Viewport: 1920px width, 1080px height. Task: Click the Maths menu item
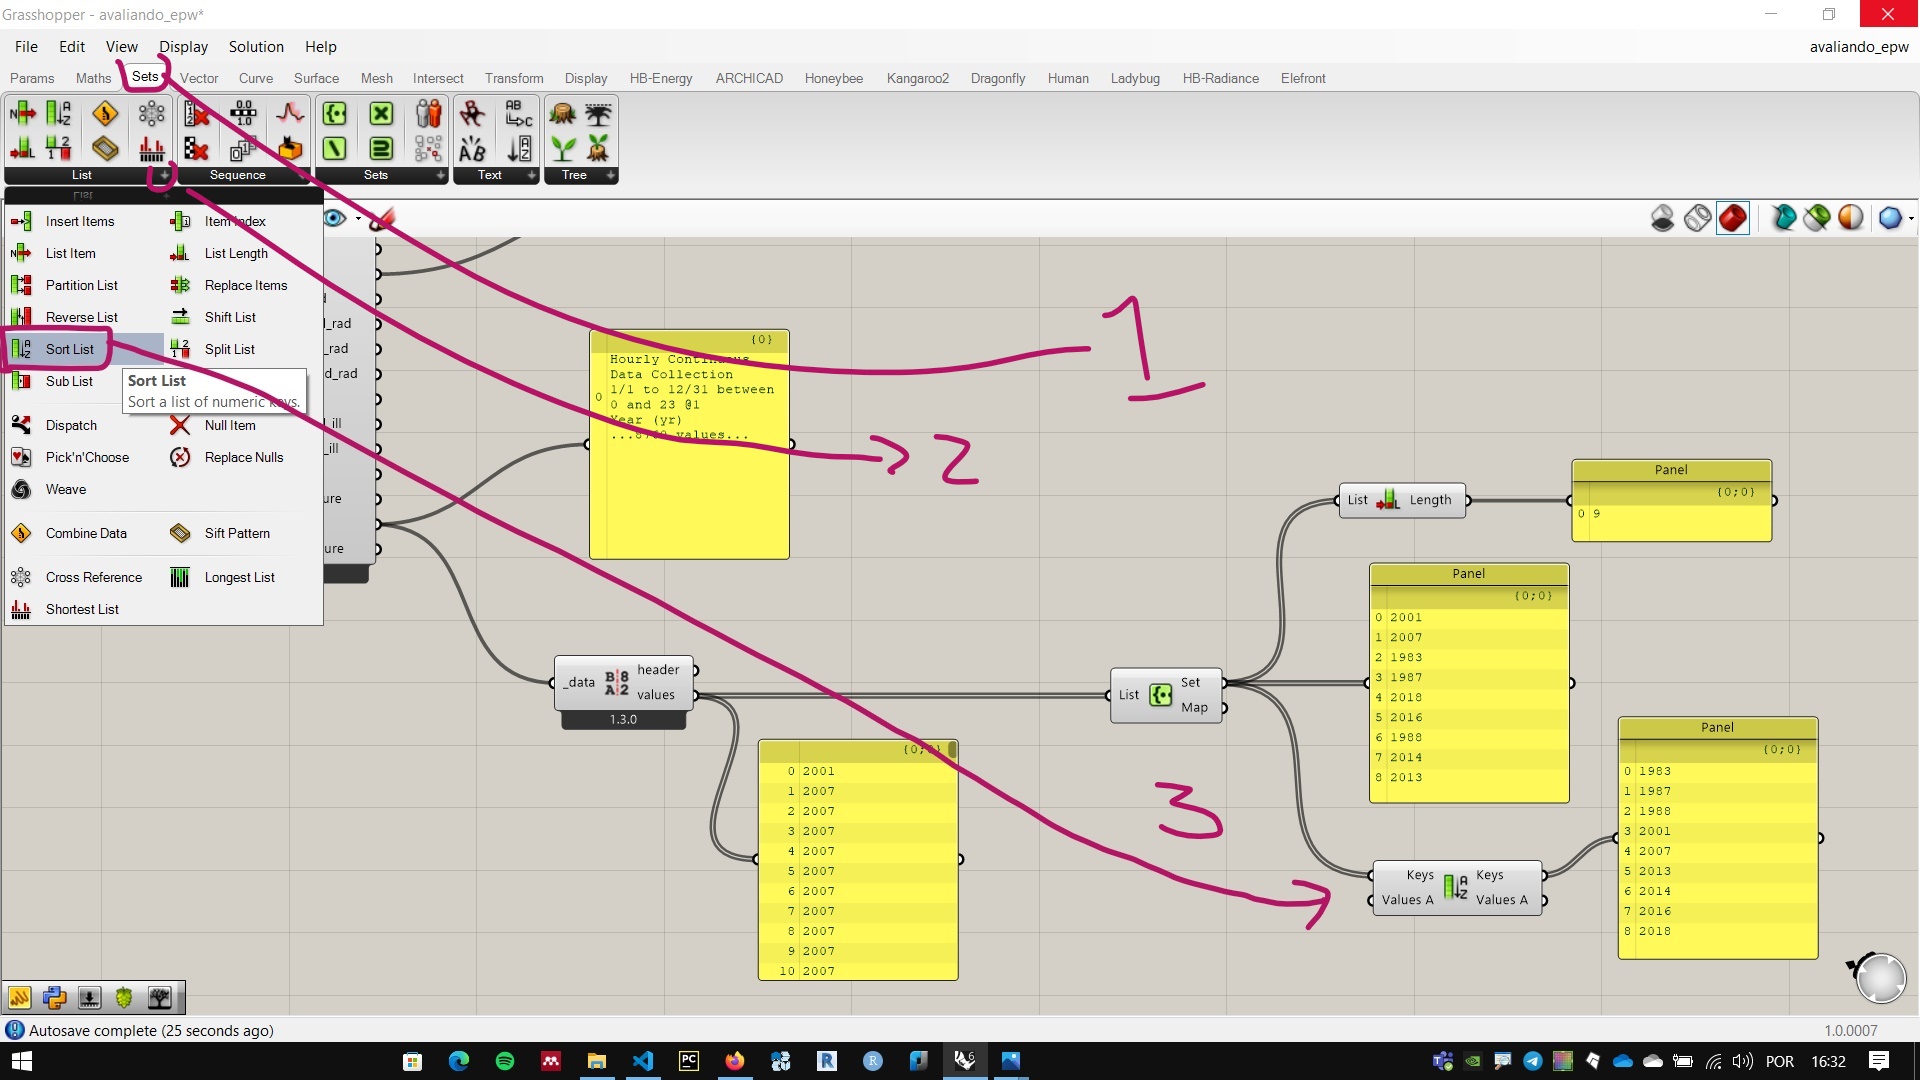[94, 76]
